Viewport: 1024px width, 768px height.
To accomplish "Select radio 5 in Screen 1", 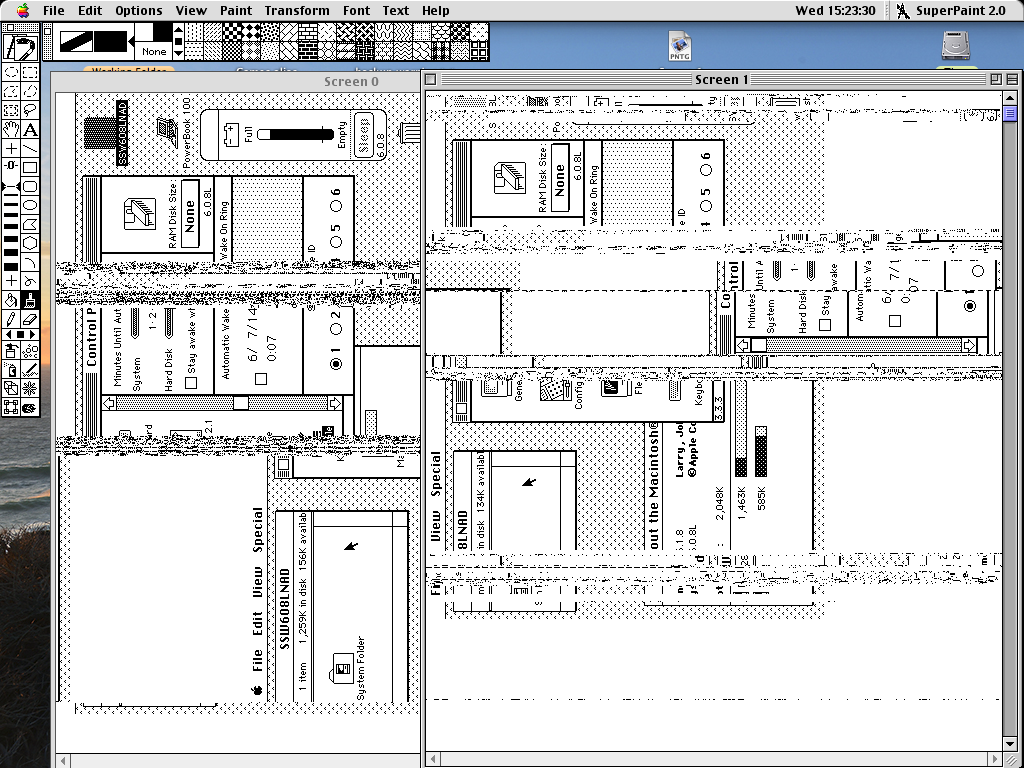I will [x=706, y=206].
